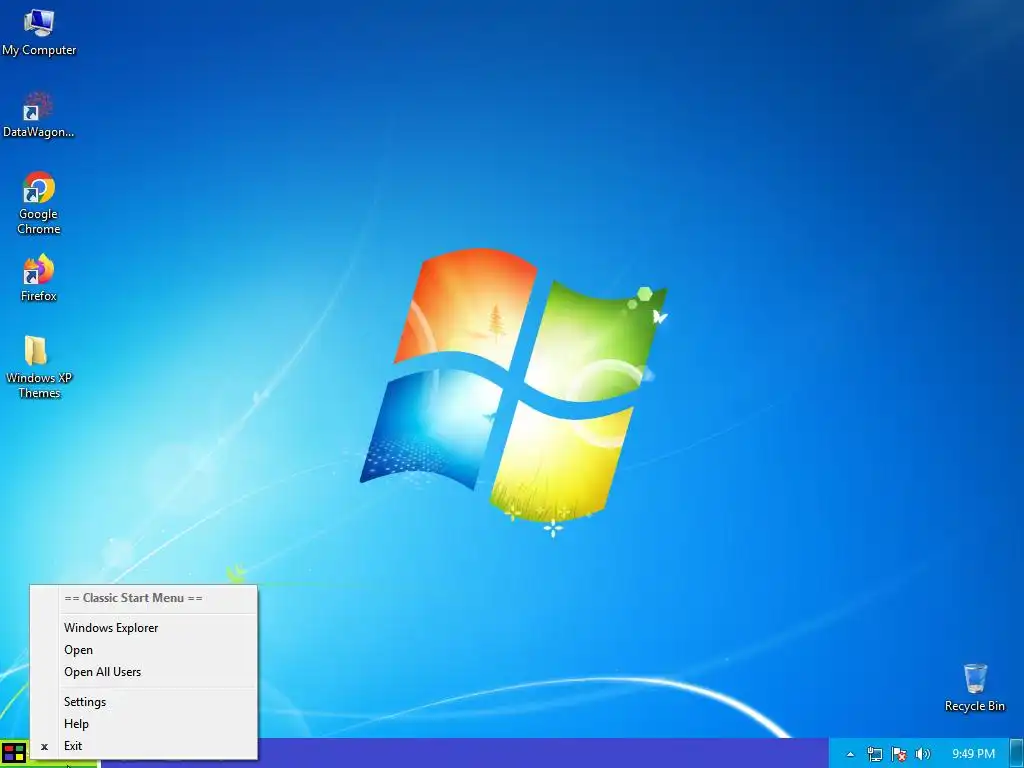1024x768 pixels.
Task: Click the 9:49 PM clock
Action: (x=973, y=754)
